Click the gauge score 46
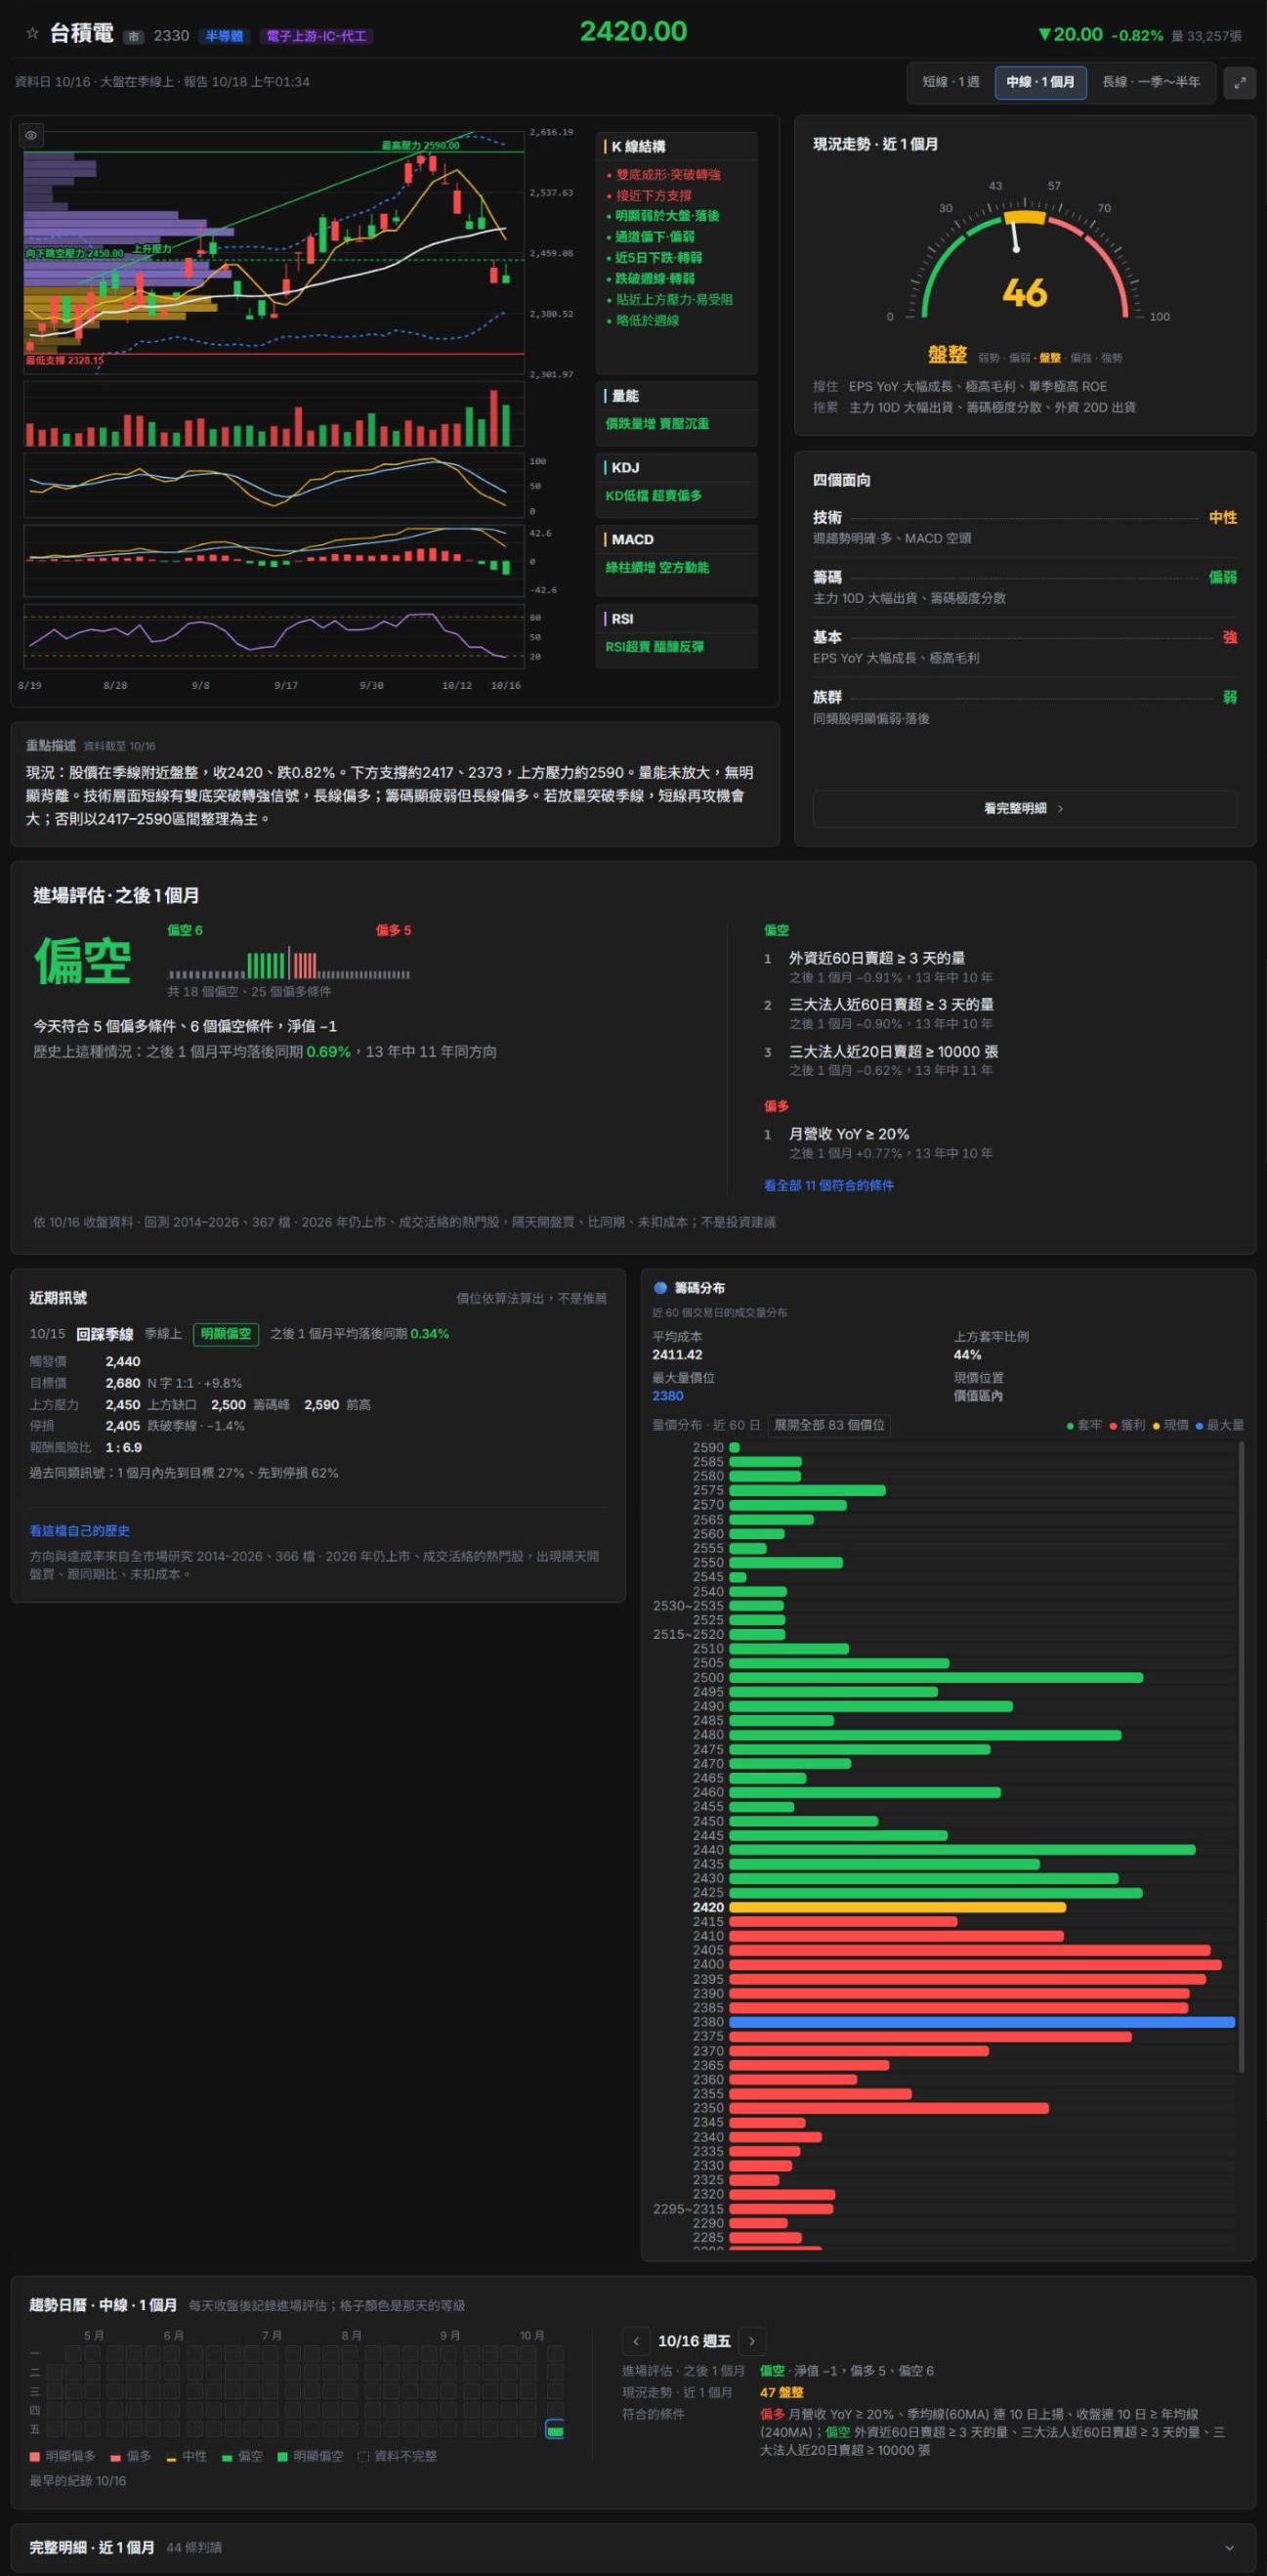 pyautogui.click(x=1024, y=293)
